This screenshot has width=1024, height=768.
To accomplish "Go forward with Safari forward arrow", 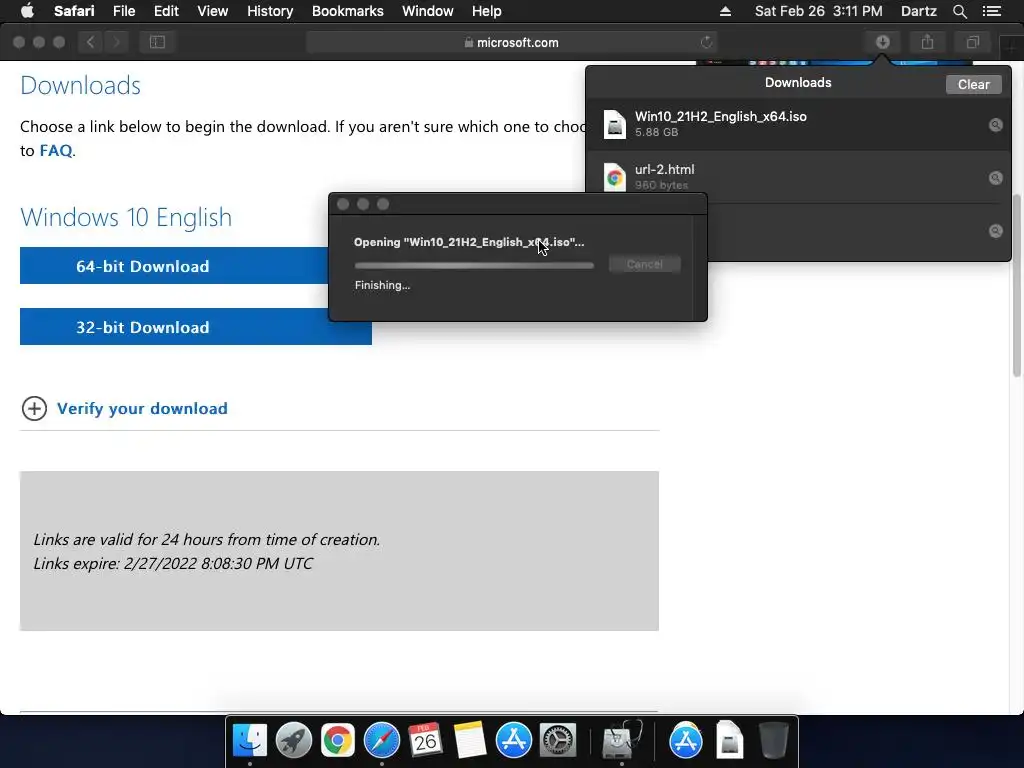I will point(116,42).
